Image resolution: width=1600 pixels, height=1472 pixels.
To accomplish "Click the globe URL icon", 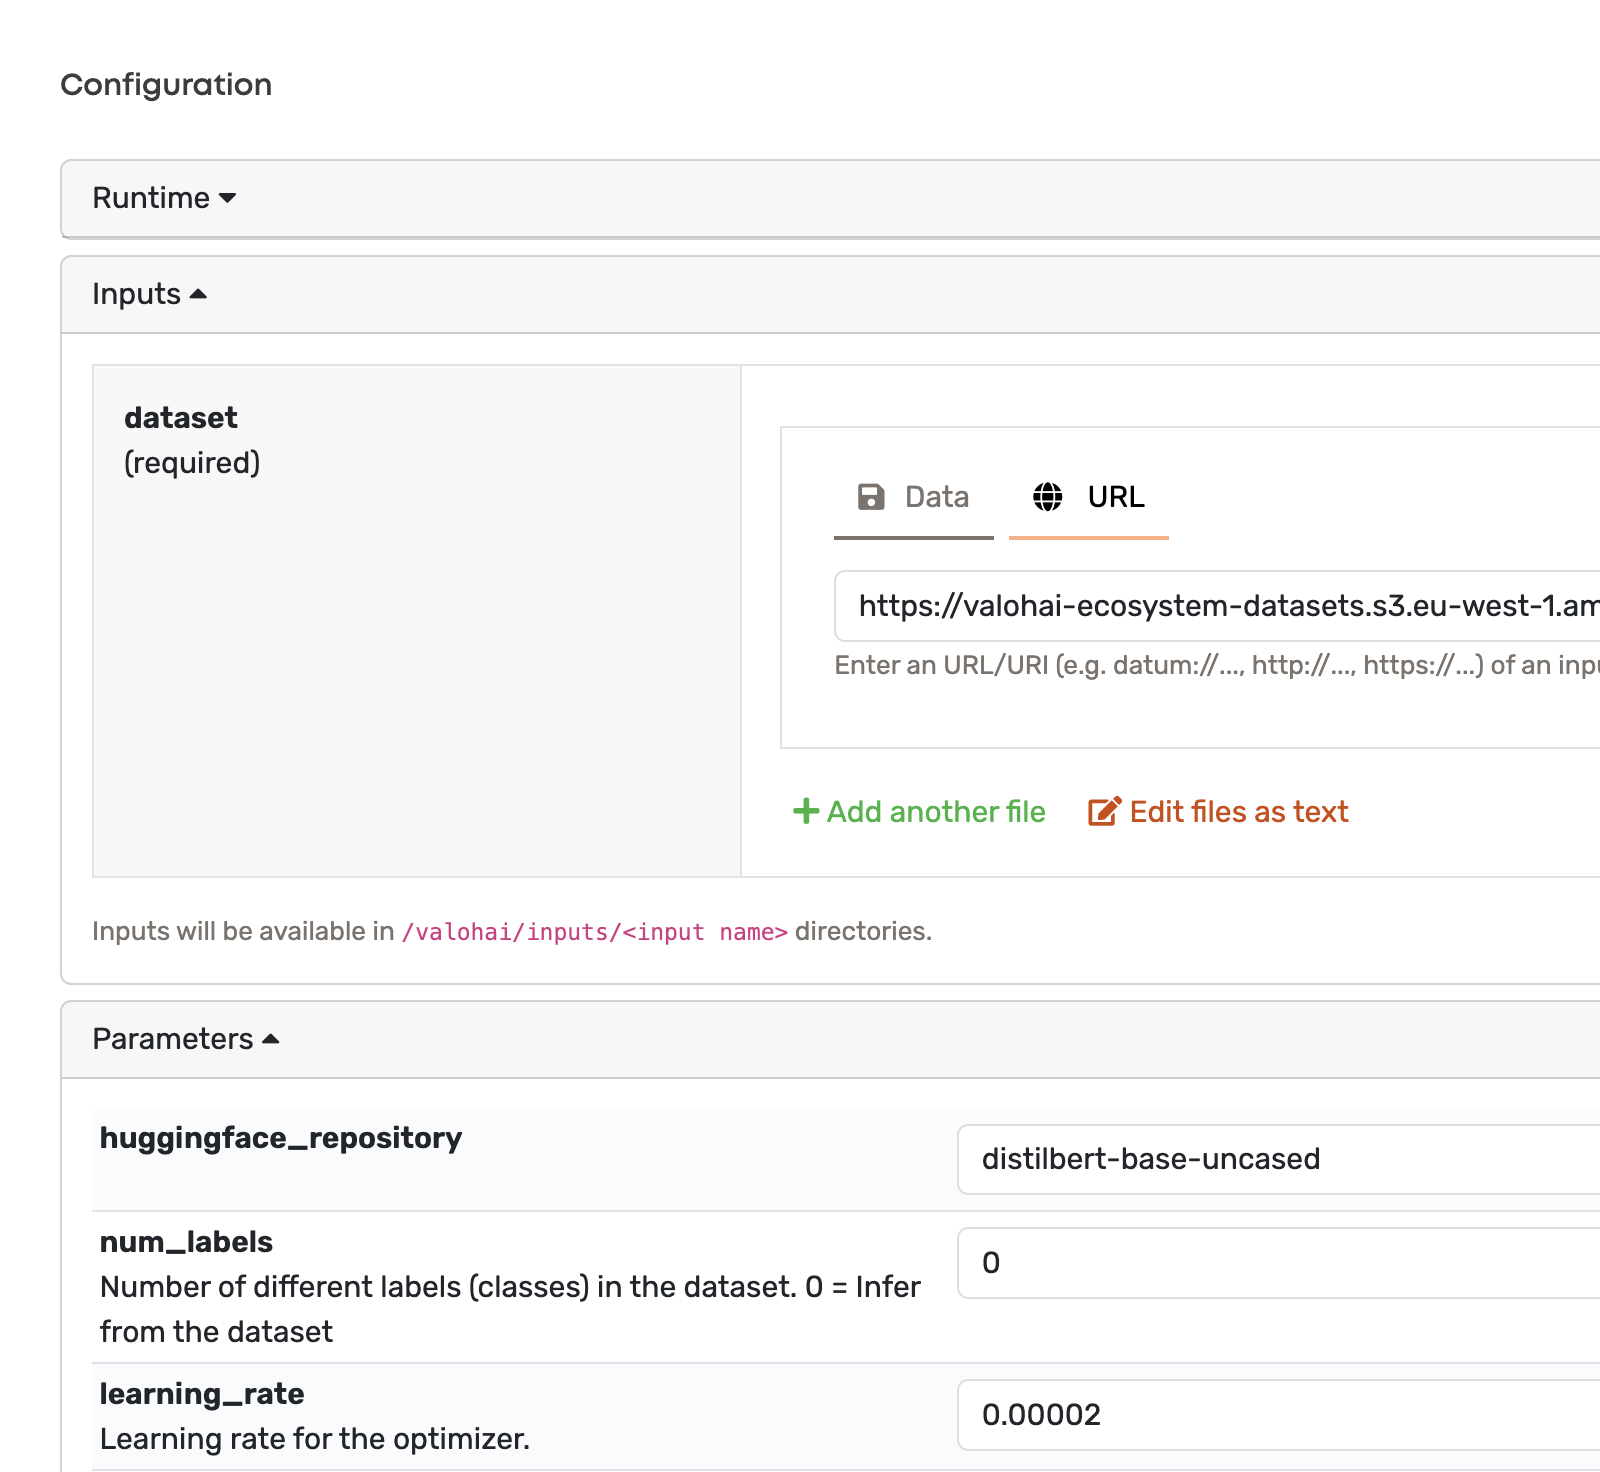I will click(x=1048, y=497).
